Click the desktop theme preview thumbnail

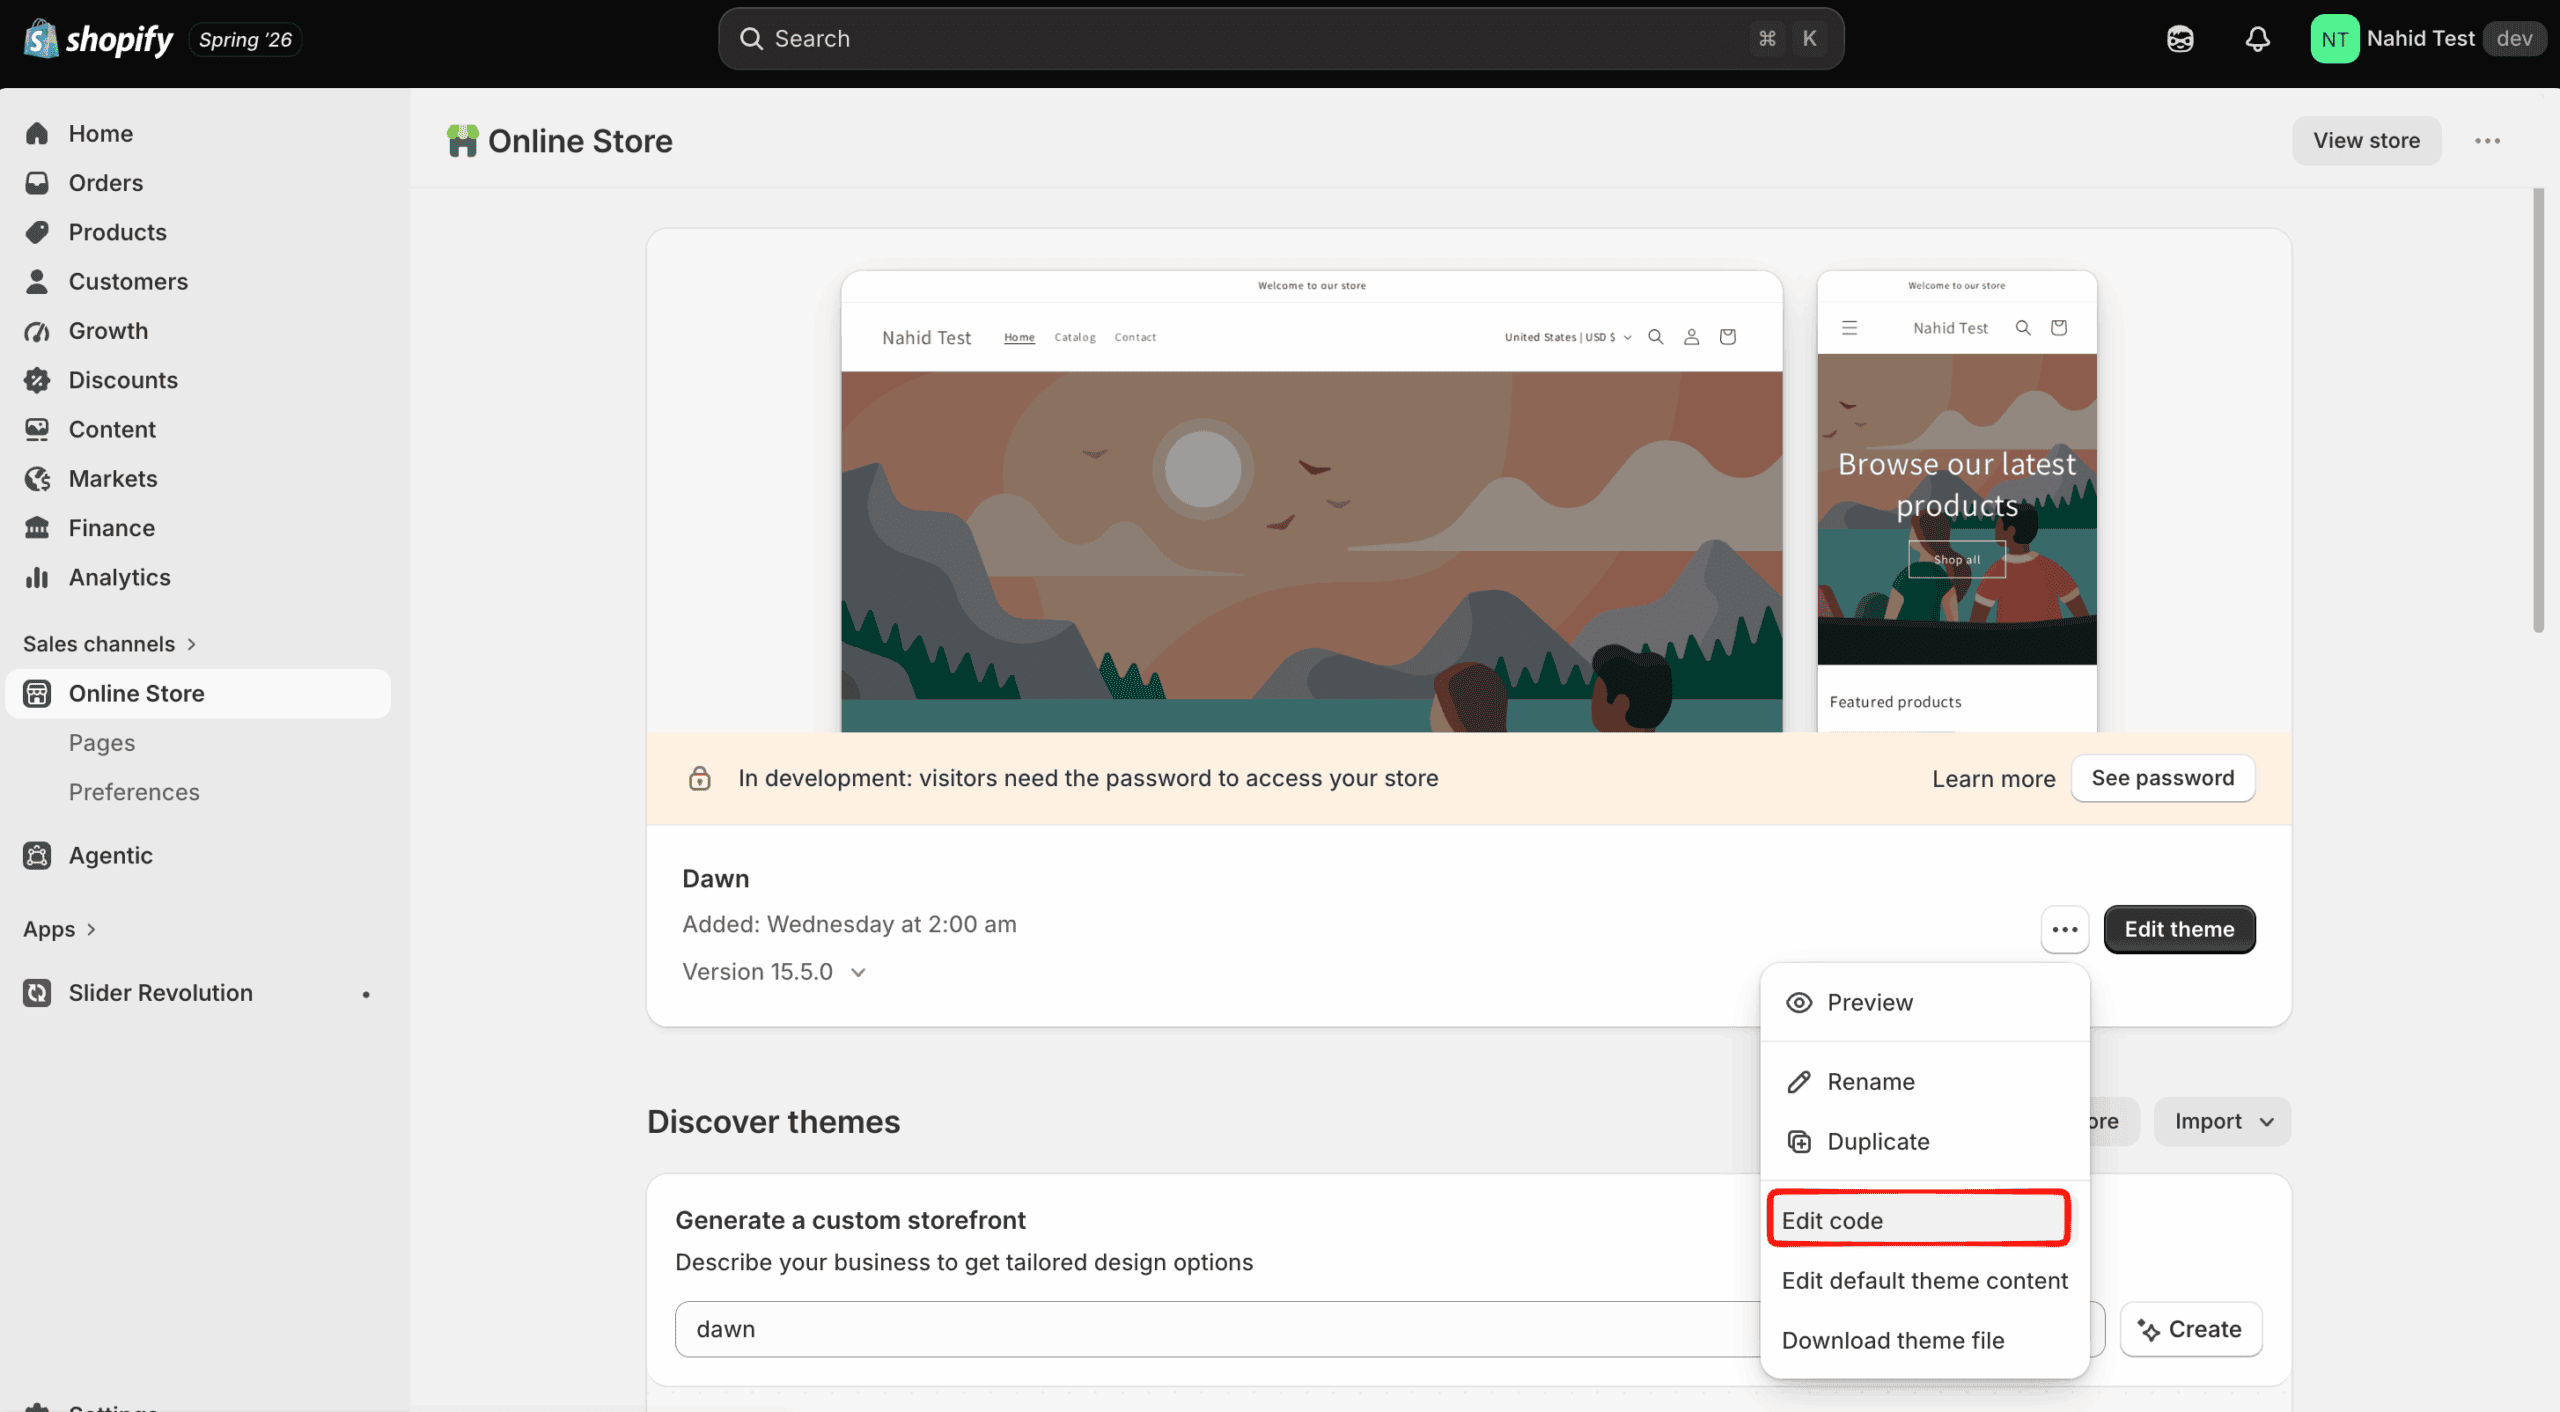click(1311, 502)
